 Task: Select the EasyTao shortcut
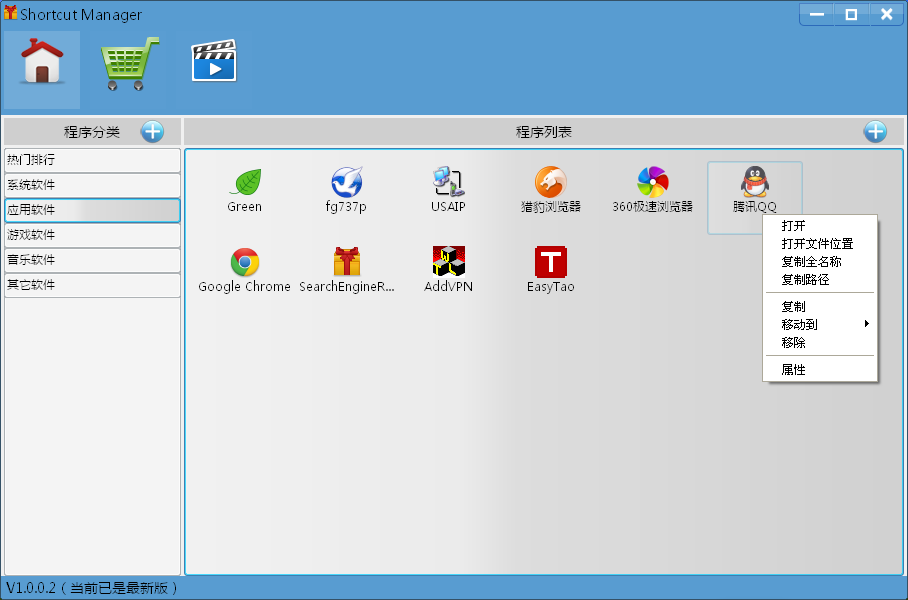(550, 270)
